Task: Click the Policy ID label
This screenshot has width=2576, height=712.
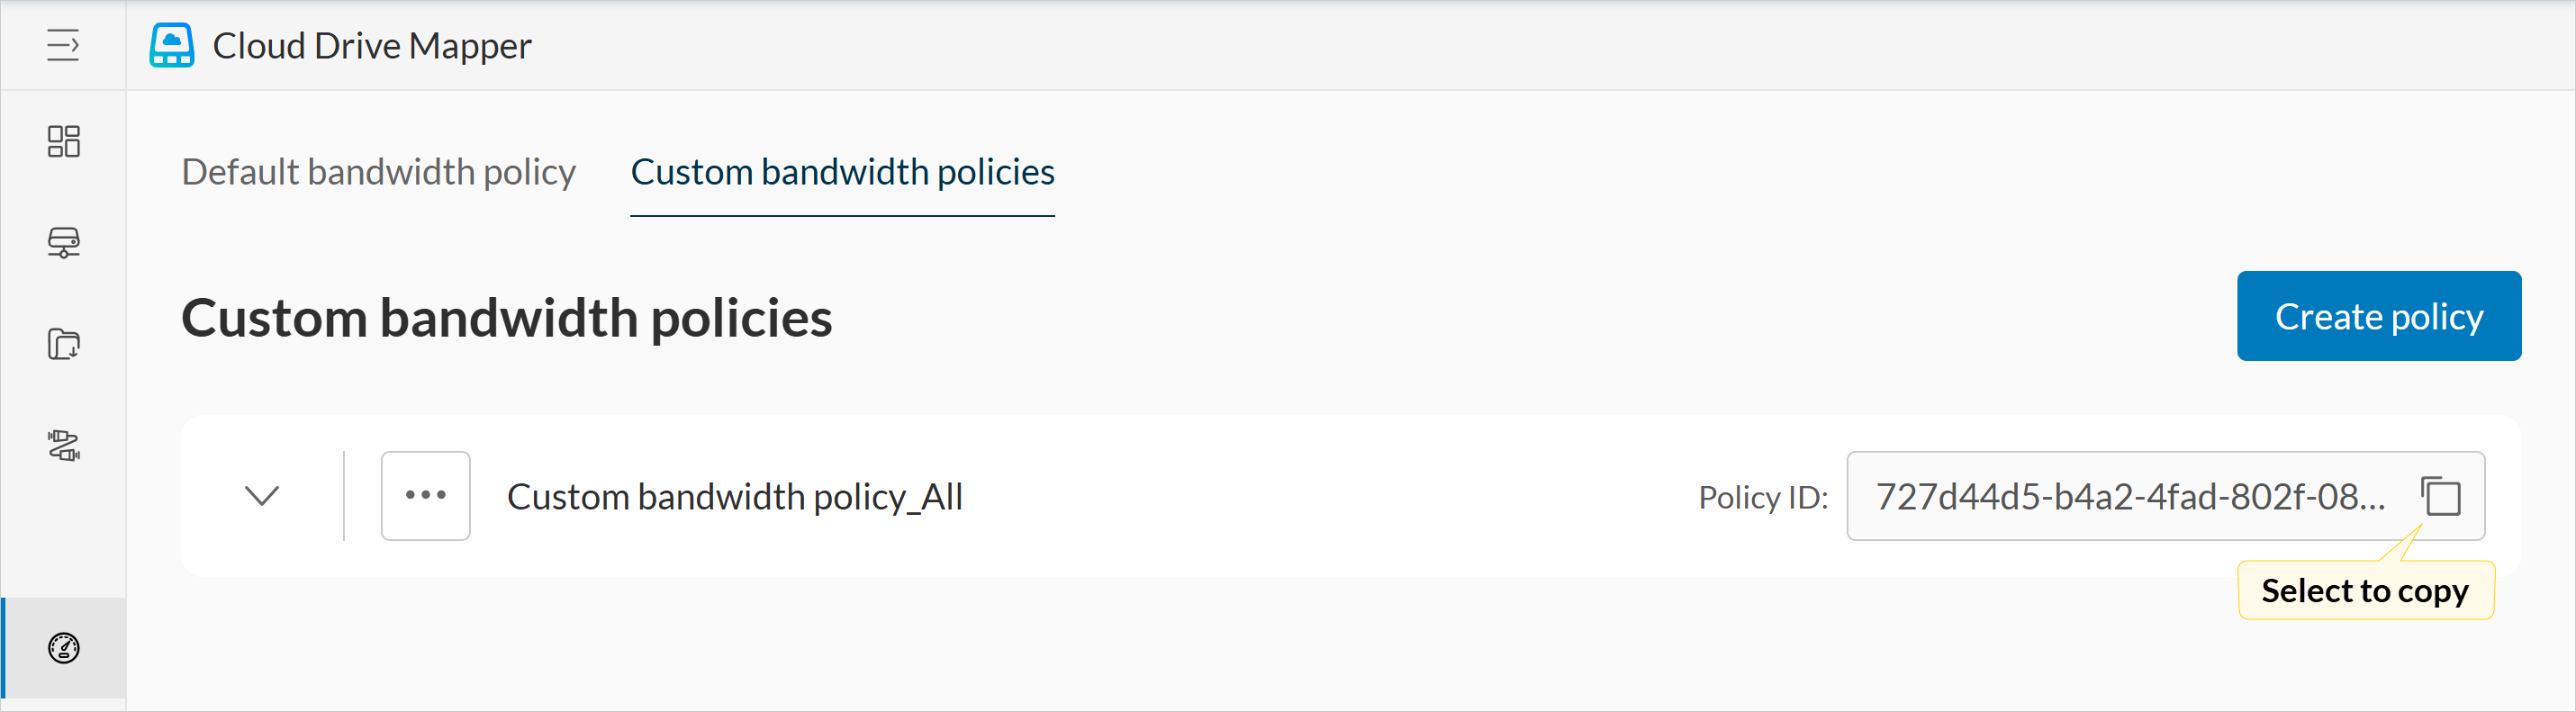Action: coord(1762,497)
